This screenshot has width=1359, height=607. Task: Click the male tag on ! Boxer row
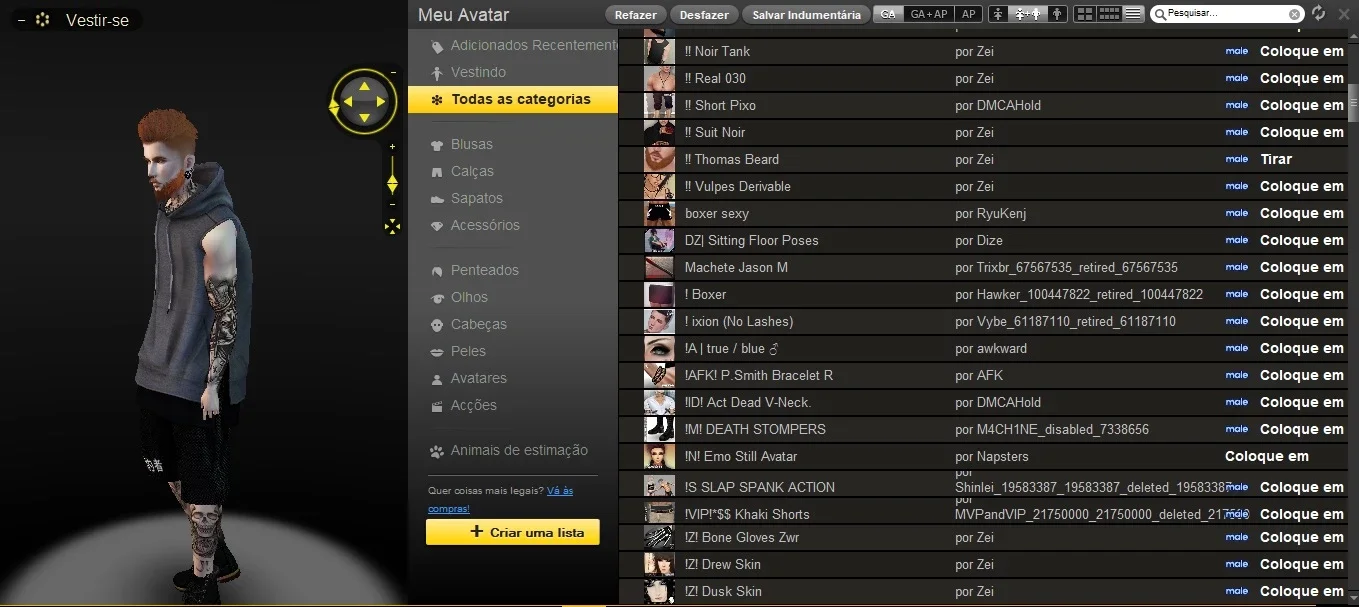tap(1237, 294)
